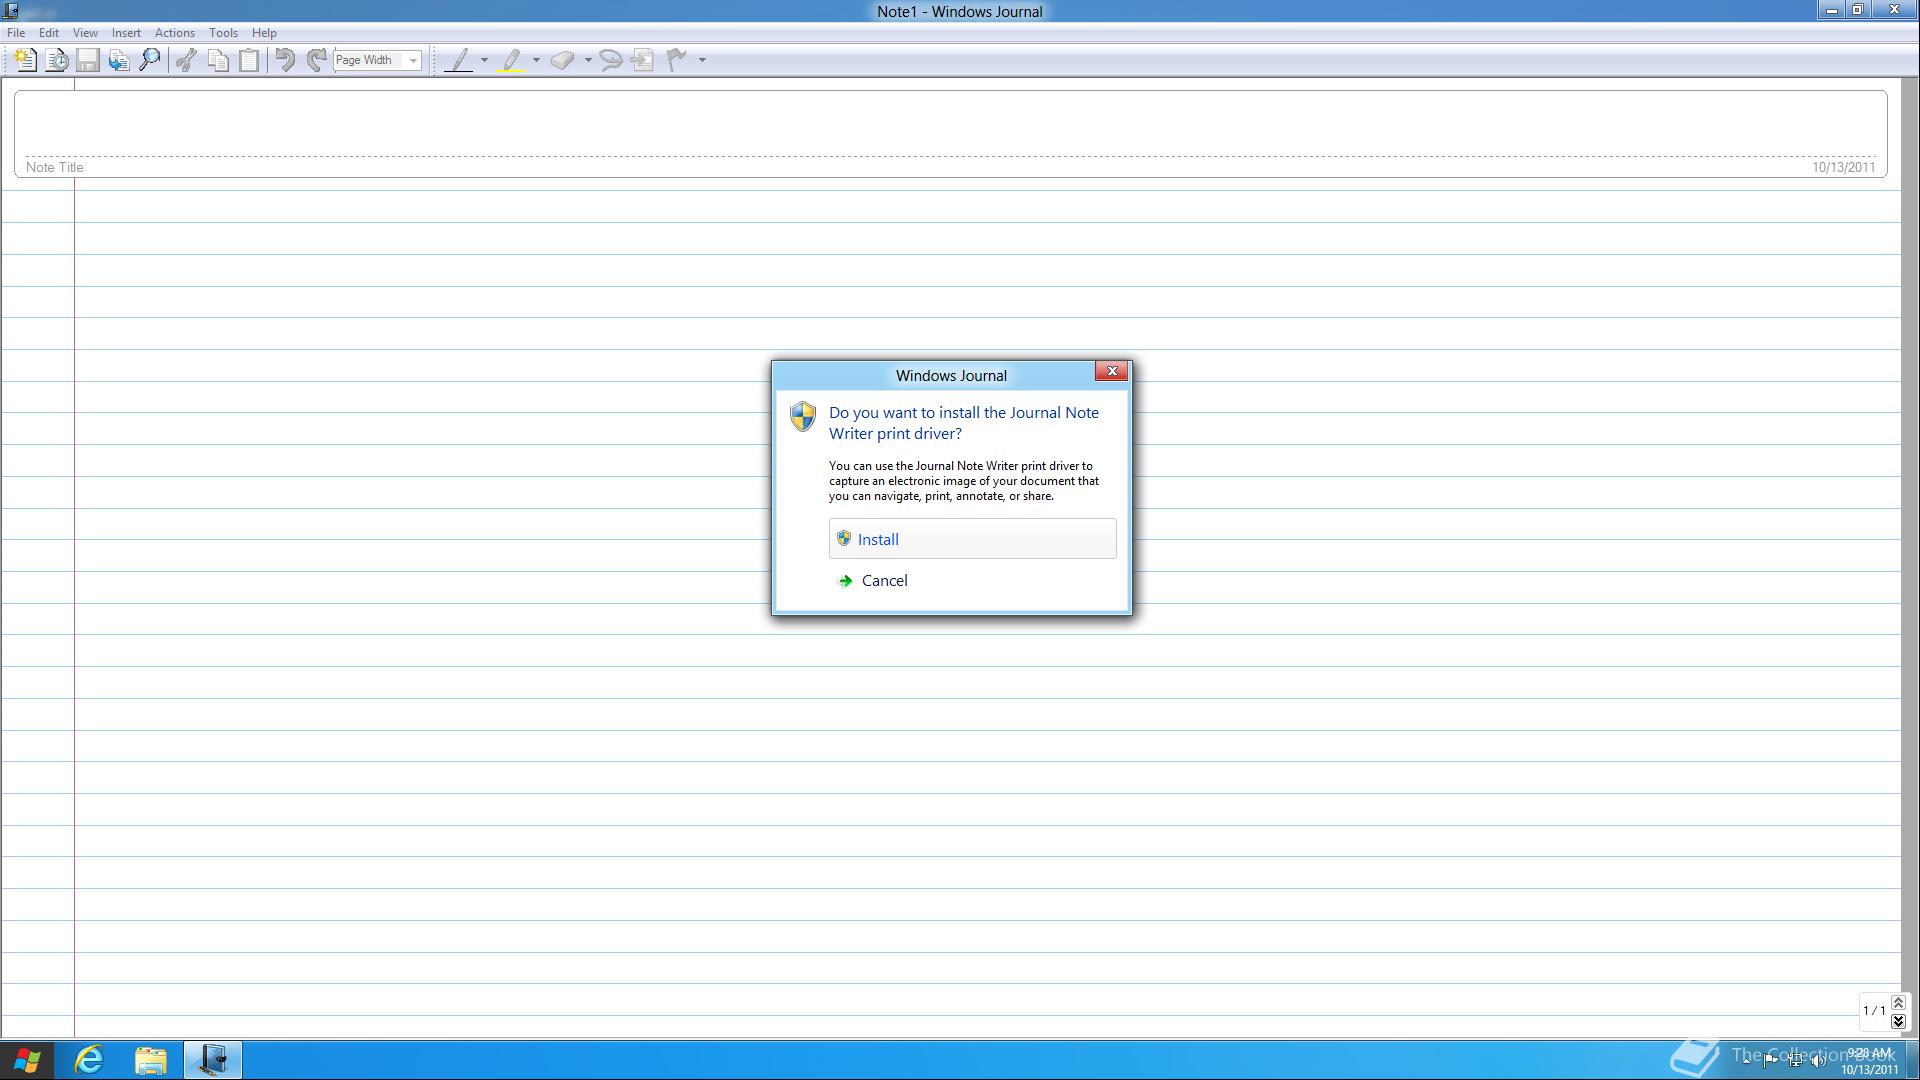The image size is (1920, 1080).
Task: Click the Note Title field
Action: [900, 130]
